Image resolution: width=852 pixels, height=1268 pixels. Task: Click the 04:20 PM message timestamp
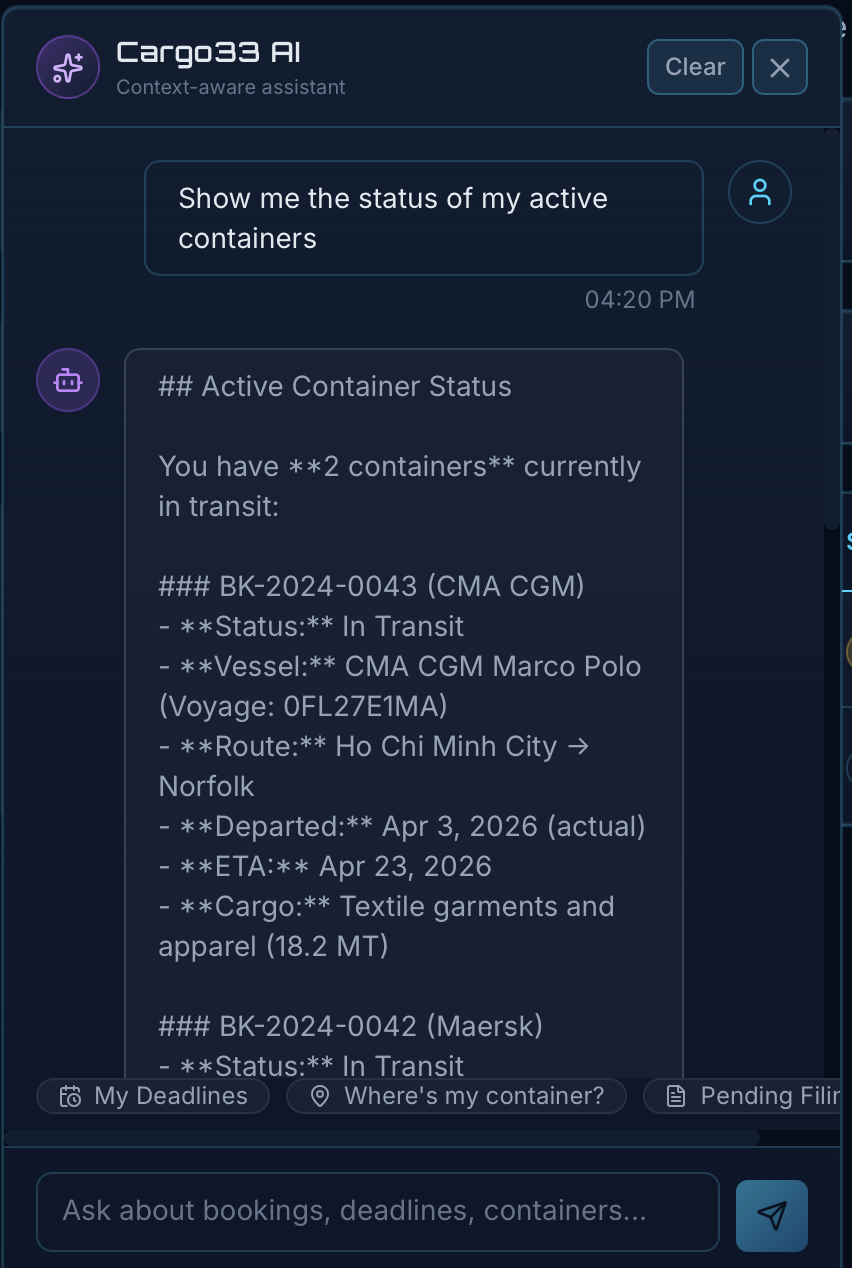coord(639,300)
